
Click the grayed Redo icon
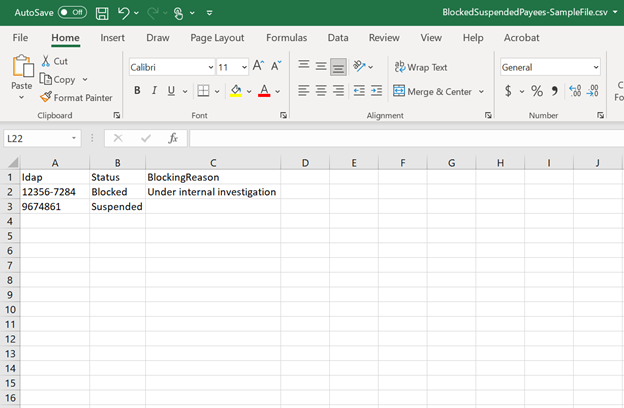pos(152,13)
